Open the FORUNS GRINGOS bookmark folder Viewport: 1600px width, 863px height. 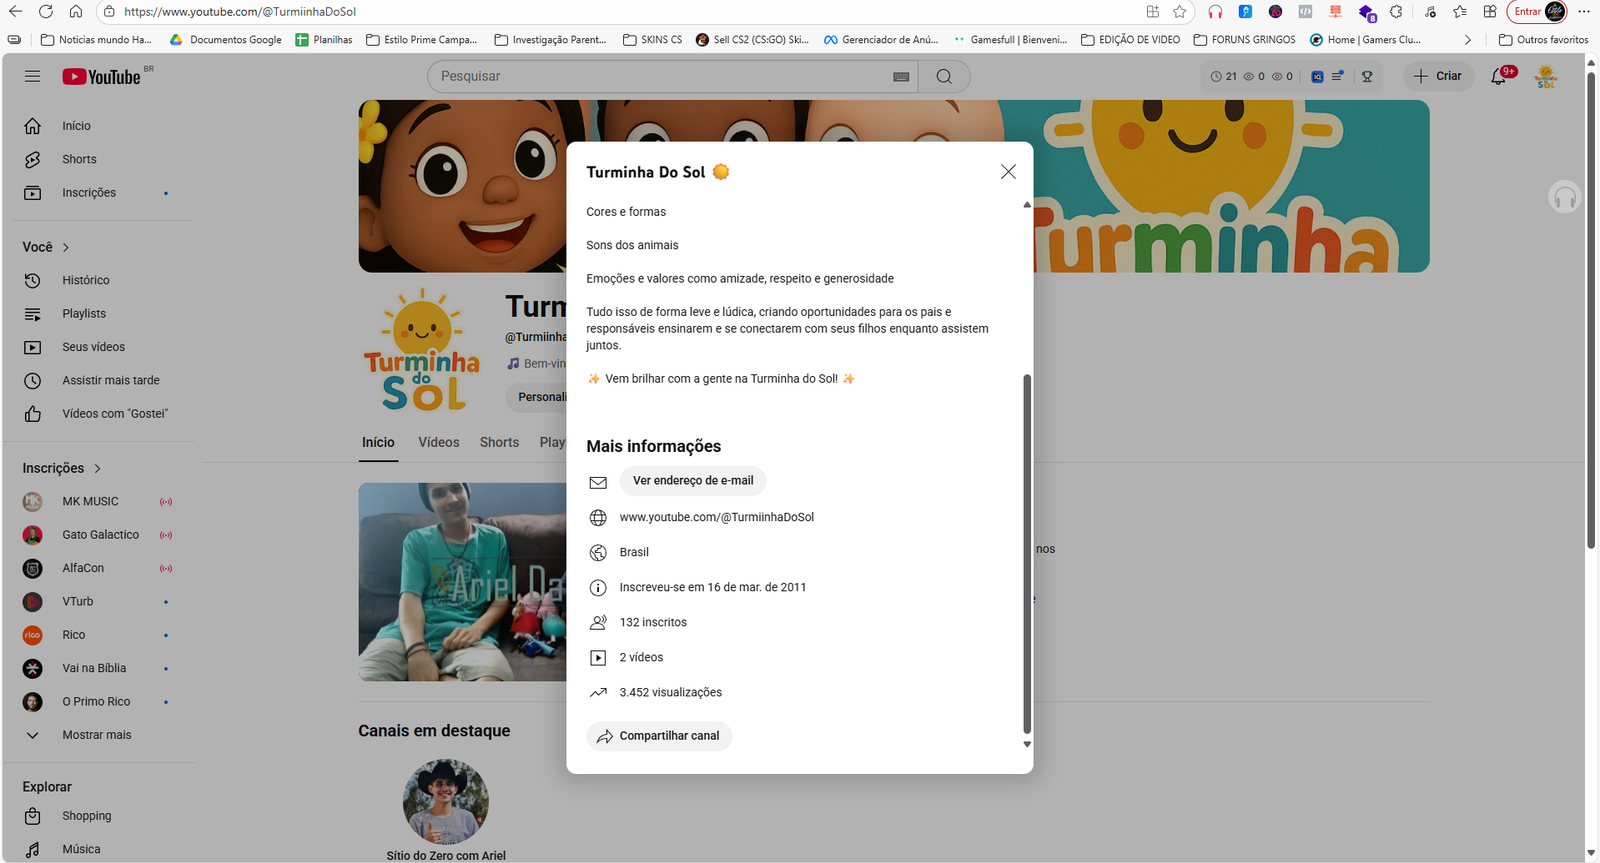click(x=1244, y=40)
